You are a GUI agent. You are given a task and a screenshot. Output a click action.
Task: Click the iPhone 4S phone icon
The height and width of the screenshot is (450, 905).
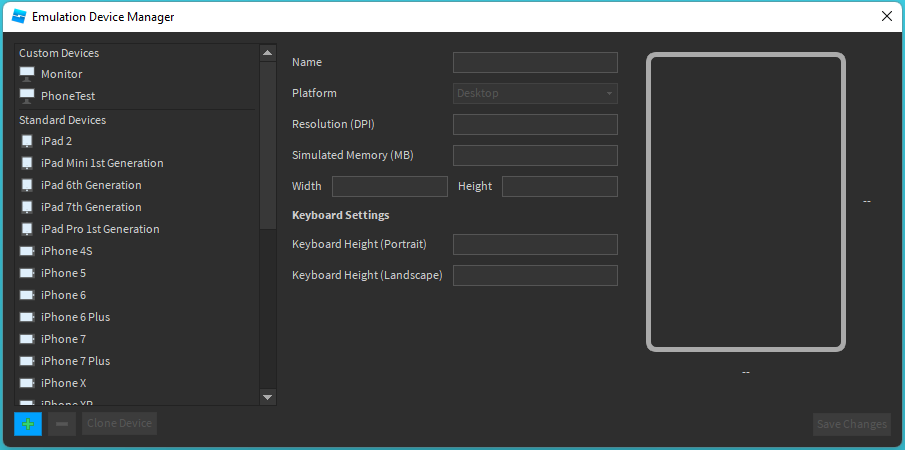click(27, 251)
